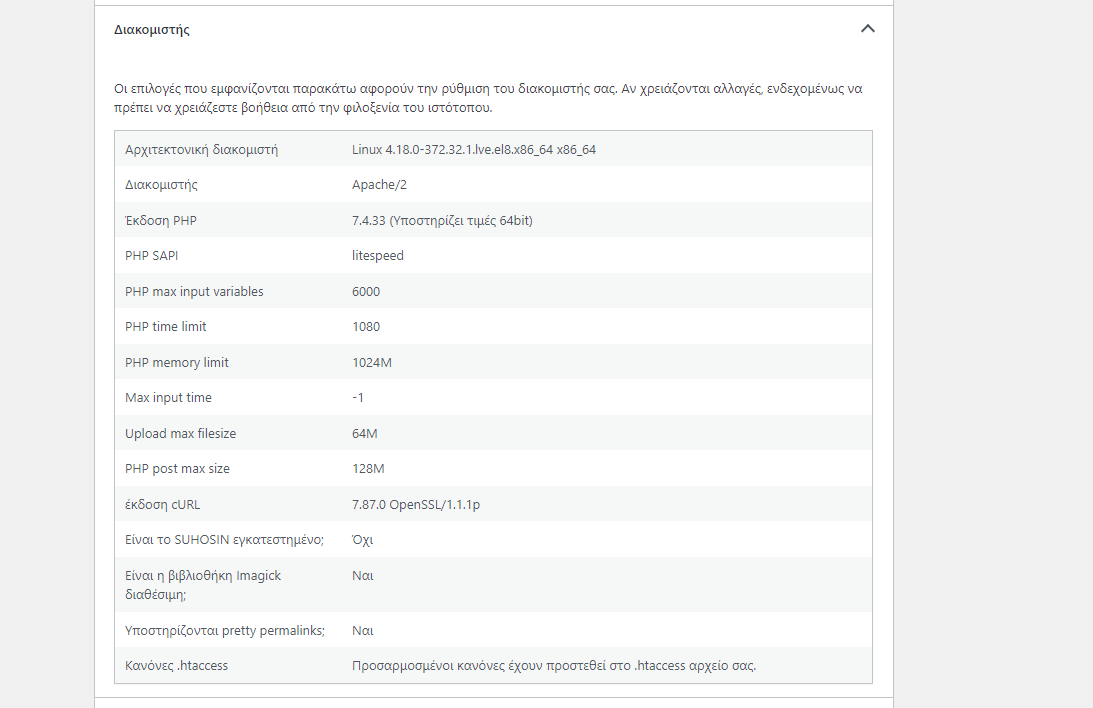Select the 7.87.0 OpenSSL/1.1.1p value
Viewport: 1093px width, 708px height.
416,504
